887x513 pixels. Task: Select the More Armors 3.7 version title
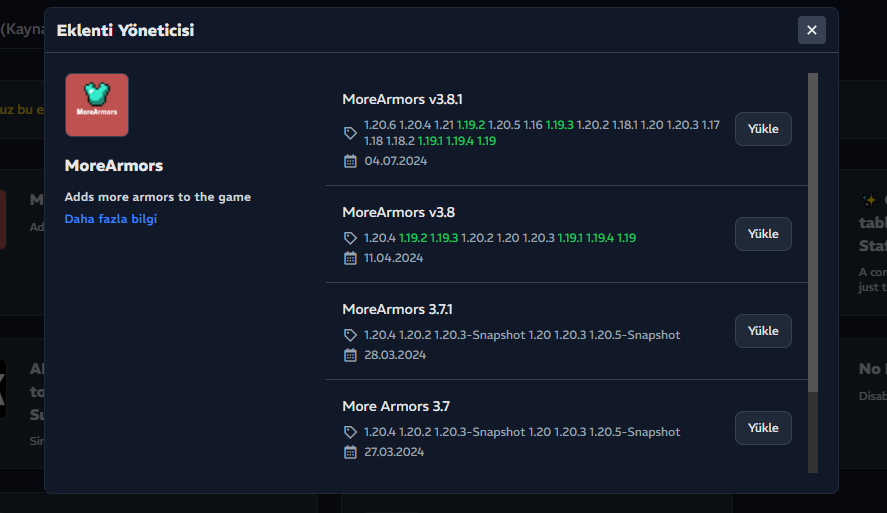(x=396, y=406)
